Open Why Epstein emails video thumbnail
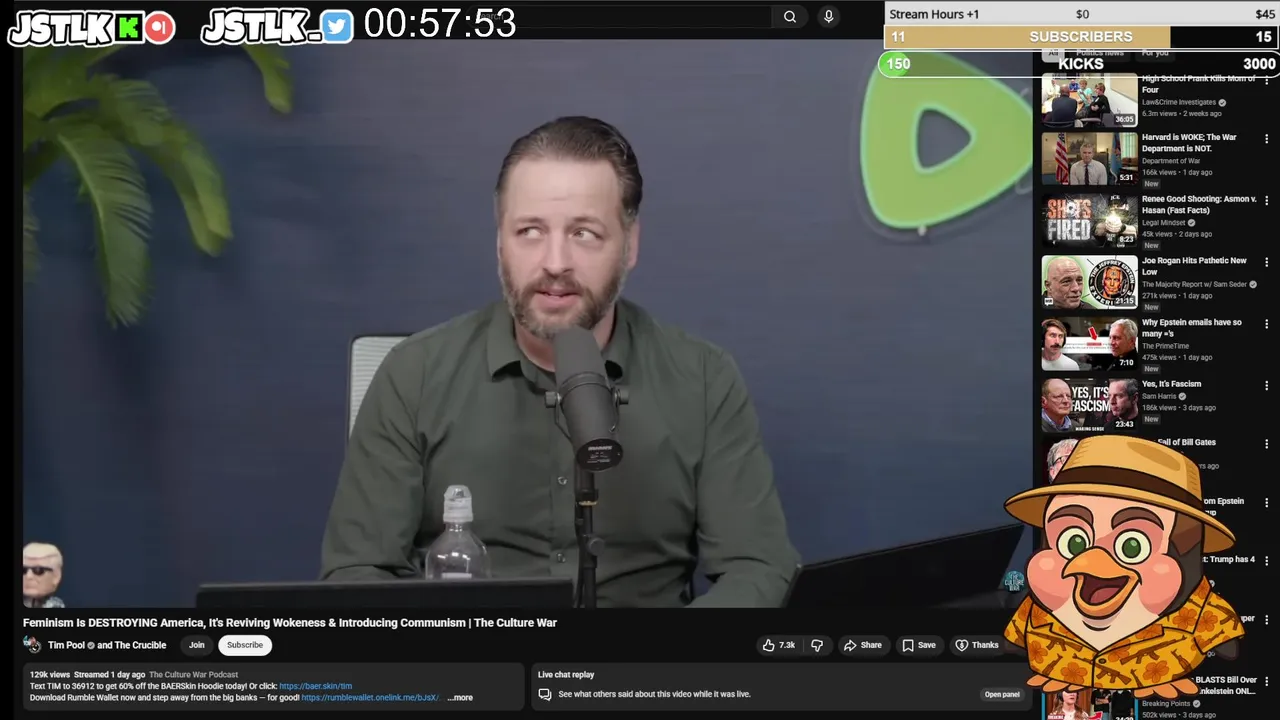 1089,343
